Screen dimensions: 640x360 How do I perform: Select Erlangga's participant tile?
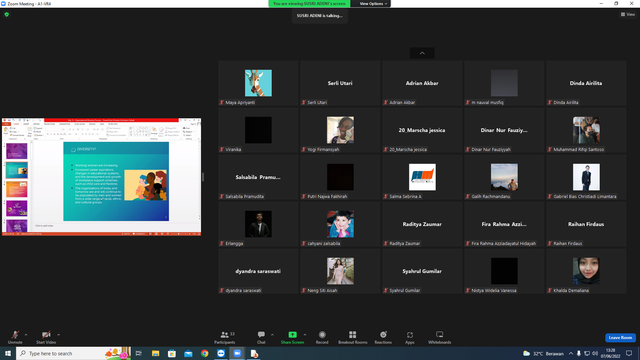[x=258, y=224]
